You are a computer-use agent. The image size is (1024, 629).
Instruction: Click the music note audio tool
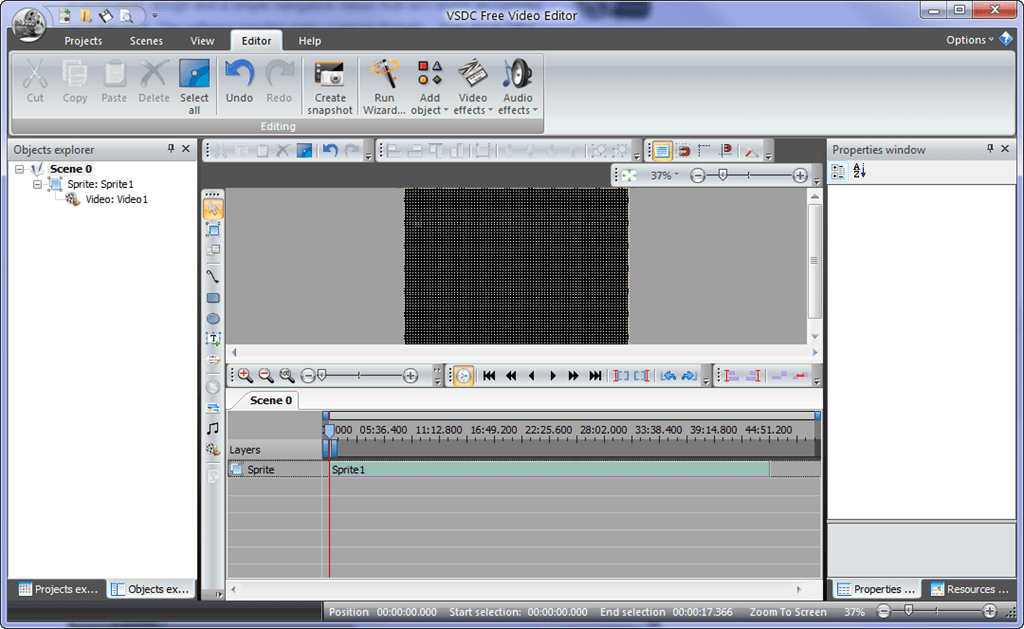pyautogui.click(x=213, y=428)
